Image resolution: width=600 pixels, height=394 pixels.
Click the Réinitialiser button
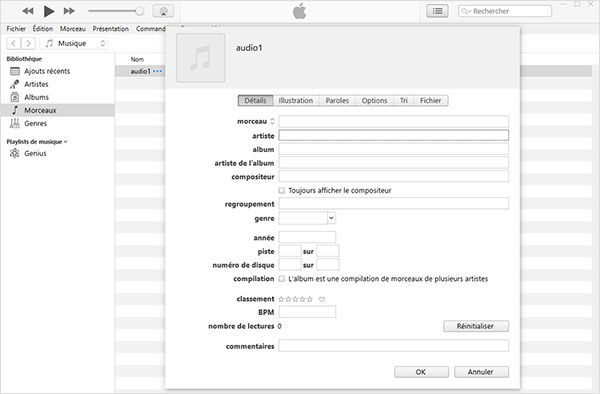tap(476, 326)
